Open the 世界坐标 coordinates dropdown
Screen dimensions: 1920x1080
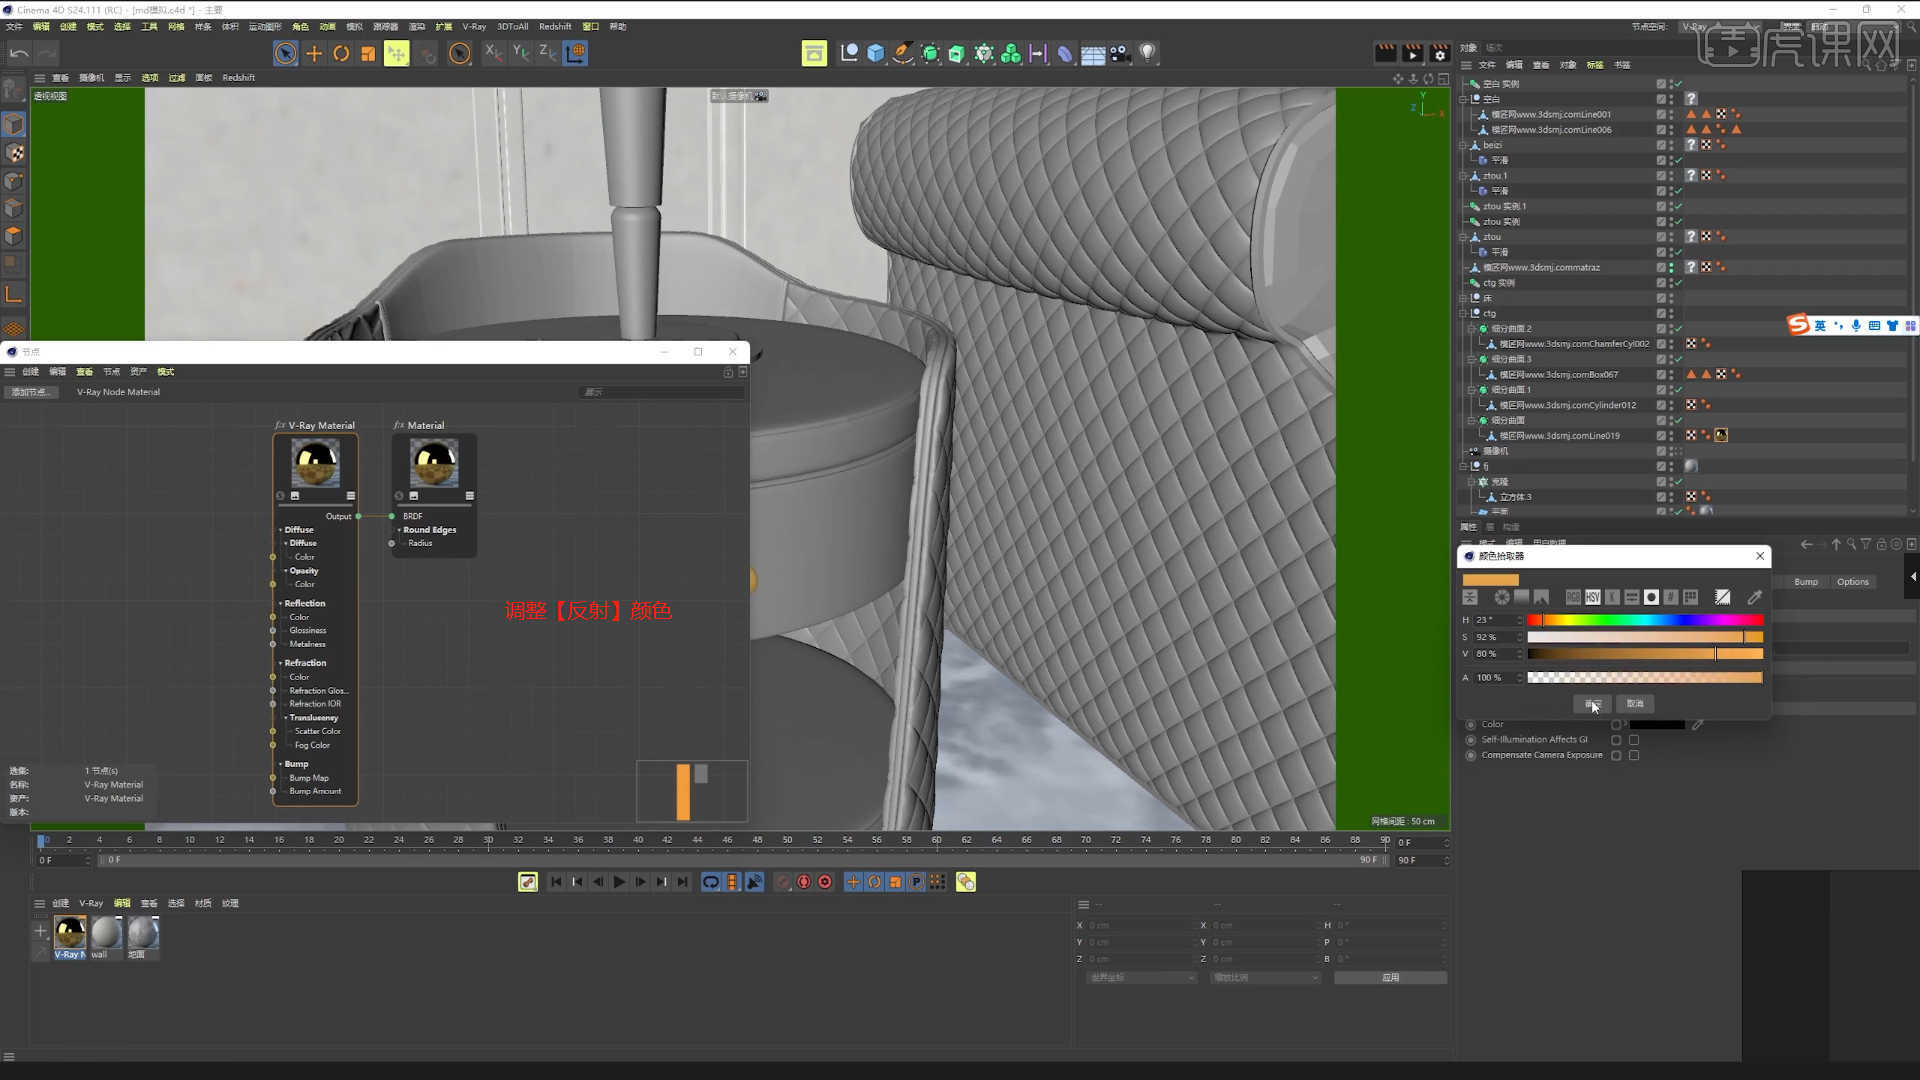pos(1142,977)
